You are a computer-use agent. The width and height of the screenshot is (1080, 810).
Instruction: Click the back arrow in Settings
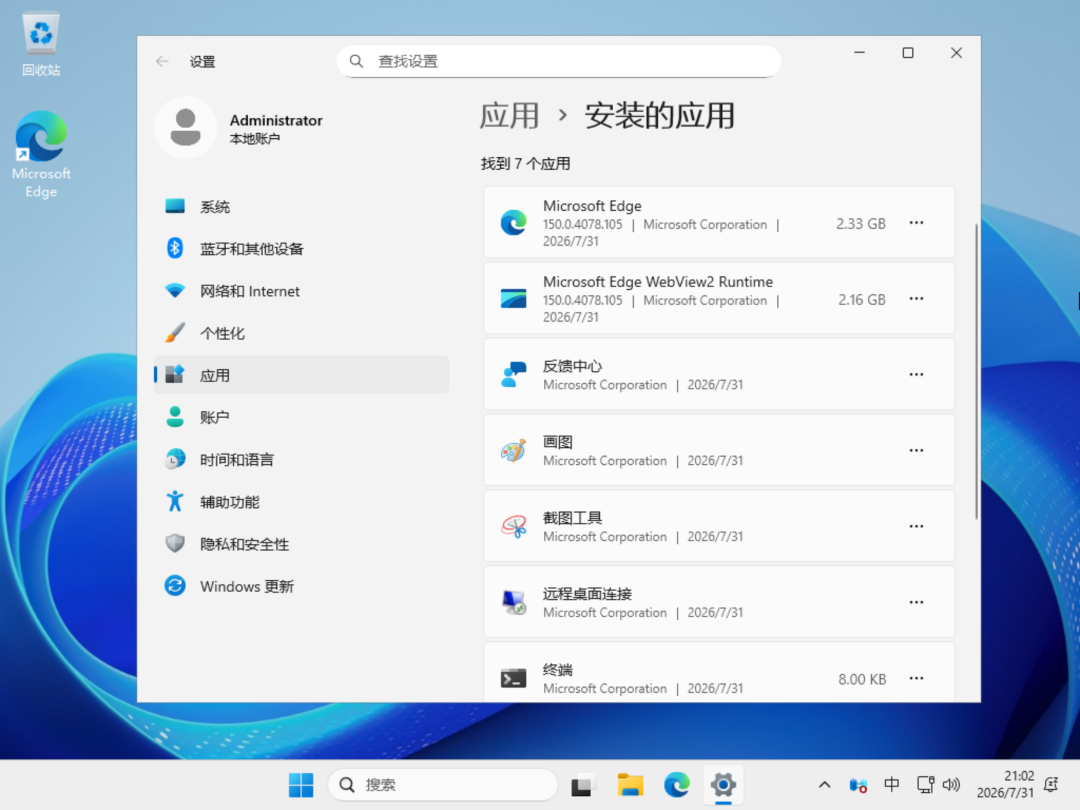[x=163, y=61]
